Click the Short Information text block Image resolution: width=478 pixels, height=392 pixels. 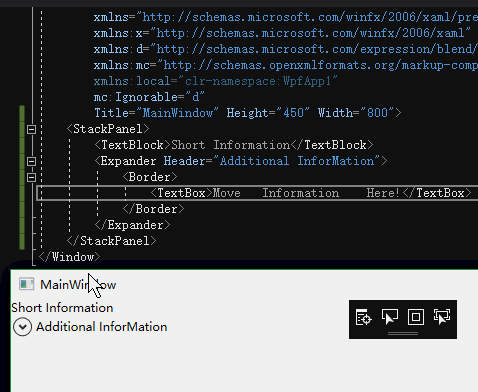(62, 308)
